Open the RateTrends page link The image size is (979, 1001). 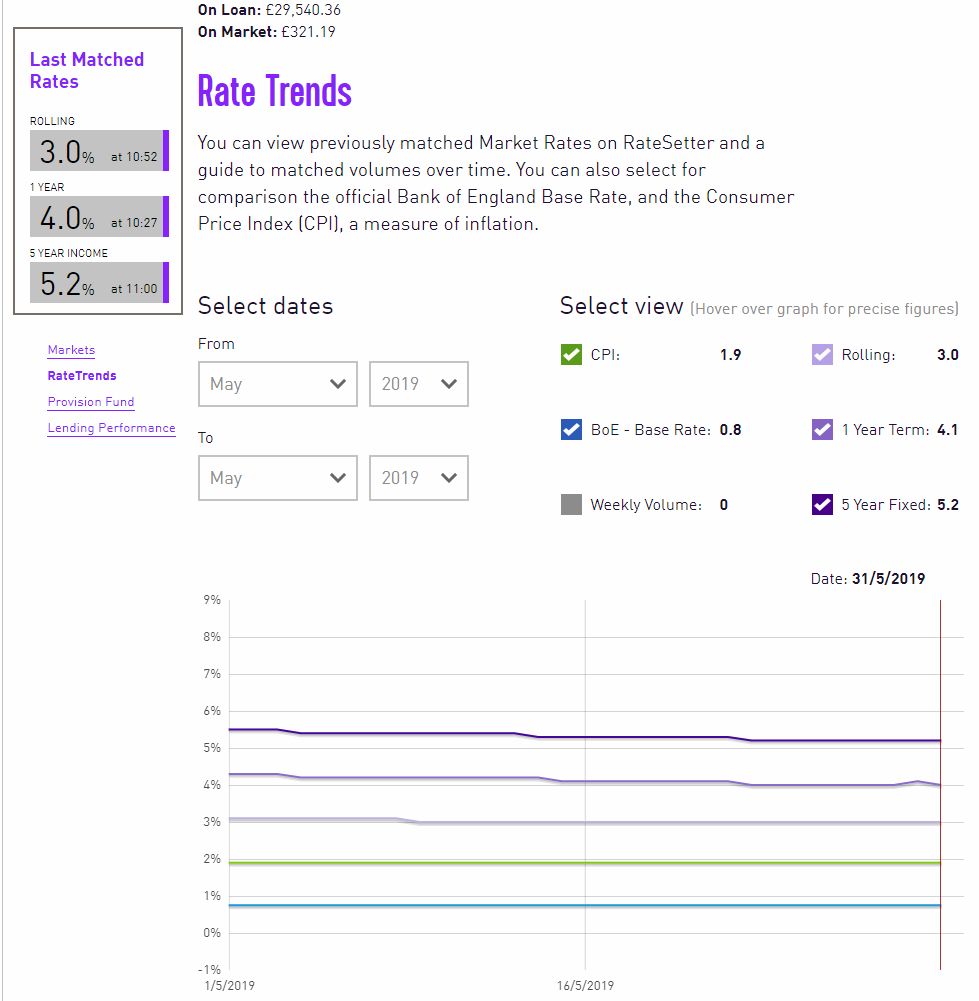82,376
